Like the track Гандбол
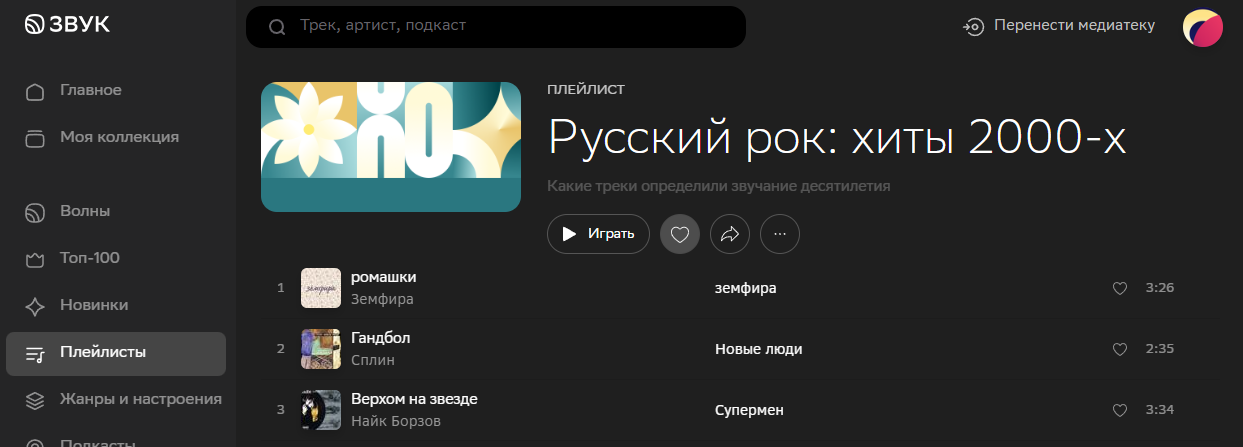This screenshot has height=447, width=1243. point(1120,349)
